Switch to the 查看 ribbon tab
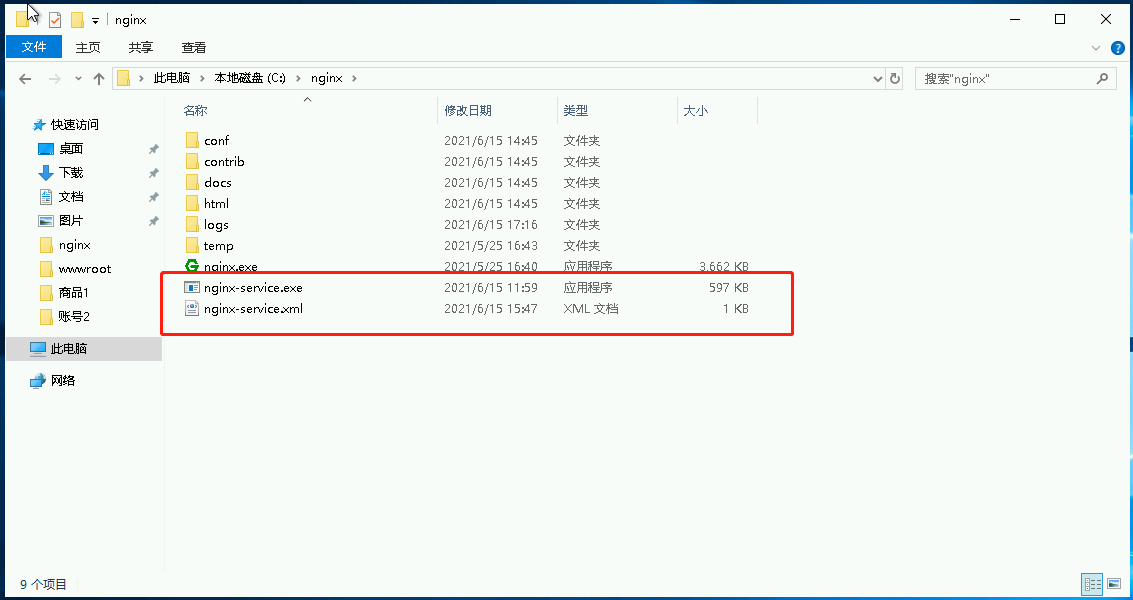The height and width of the screenshot is (600, 1133). coord(194,47)
